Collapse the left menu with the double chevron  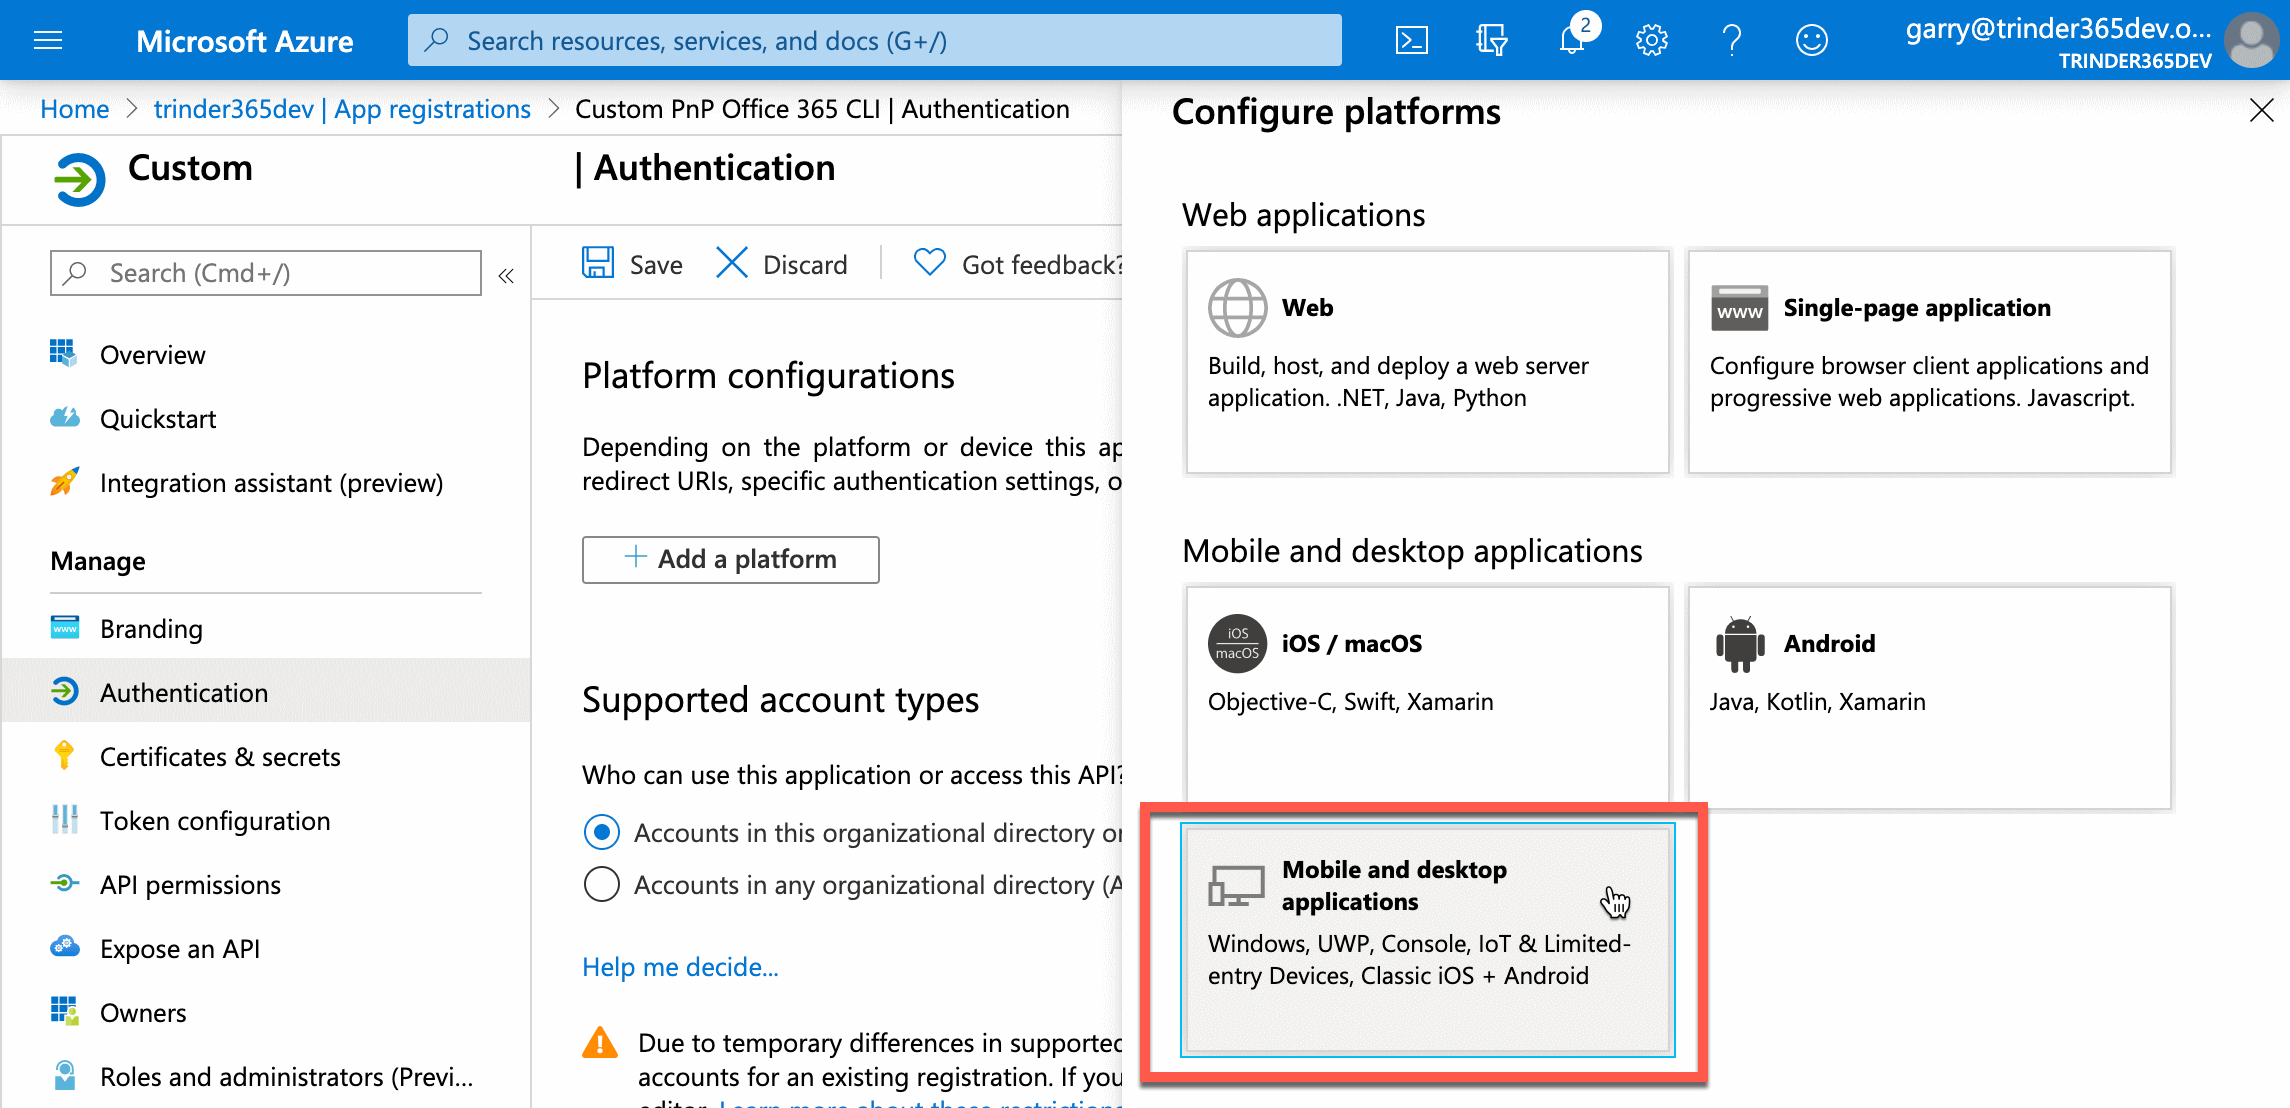tap(506, 275)
